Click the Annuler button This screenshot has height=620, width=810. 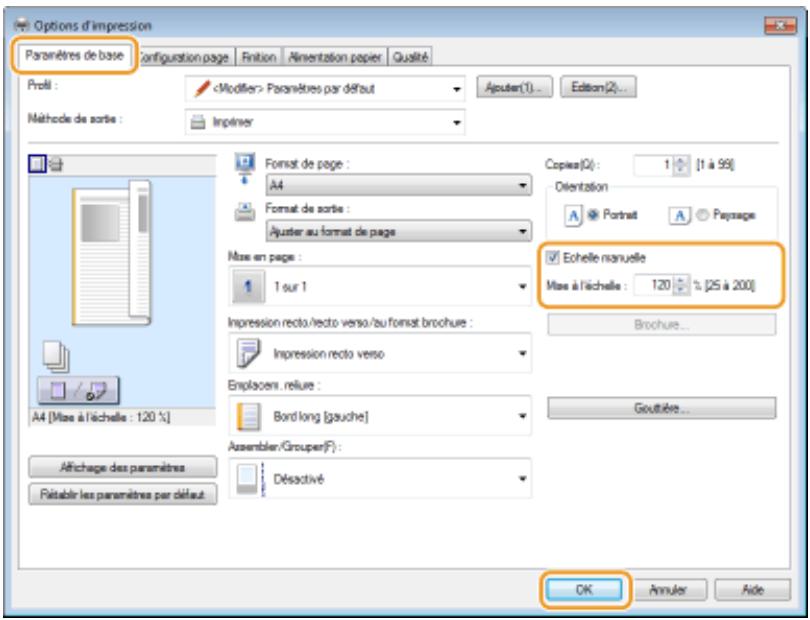(x=668, y=590)
